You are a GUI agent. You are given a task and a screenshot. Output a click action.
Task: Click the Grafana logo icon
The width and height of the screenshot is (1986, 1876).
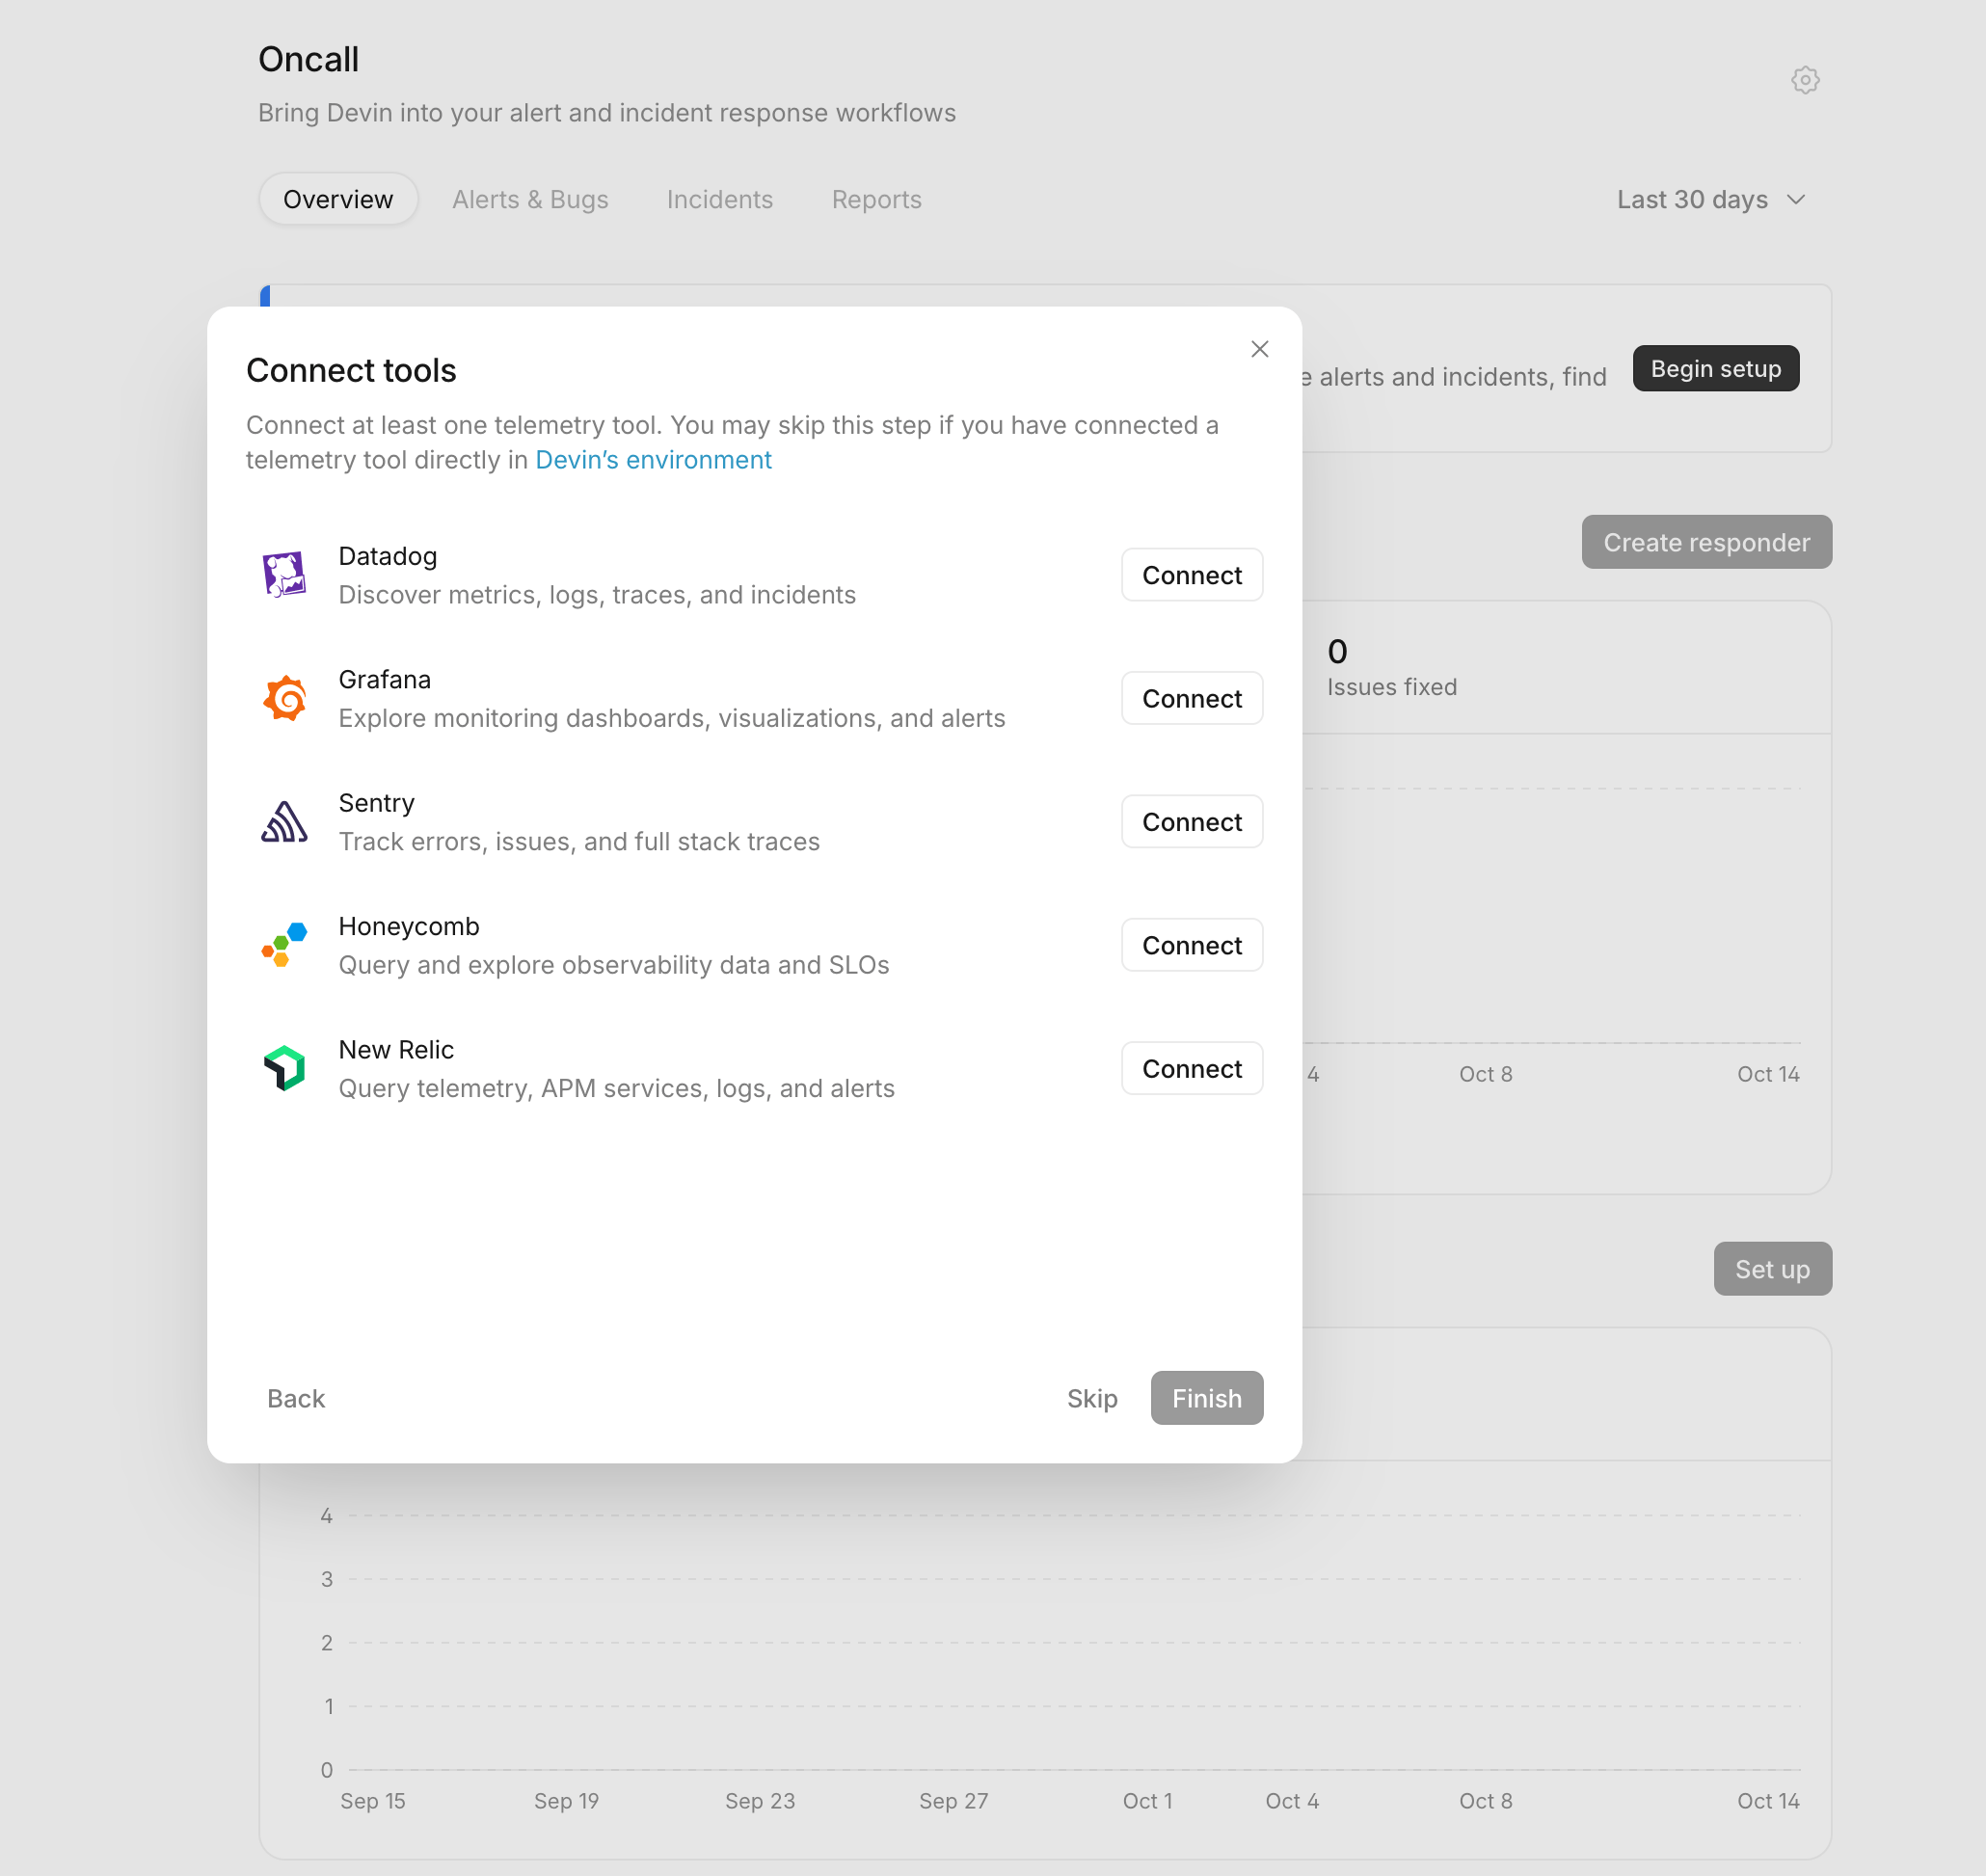[284, 698]
